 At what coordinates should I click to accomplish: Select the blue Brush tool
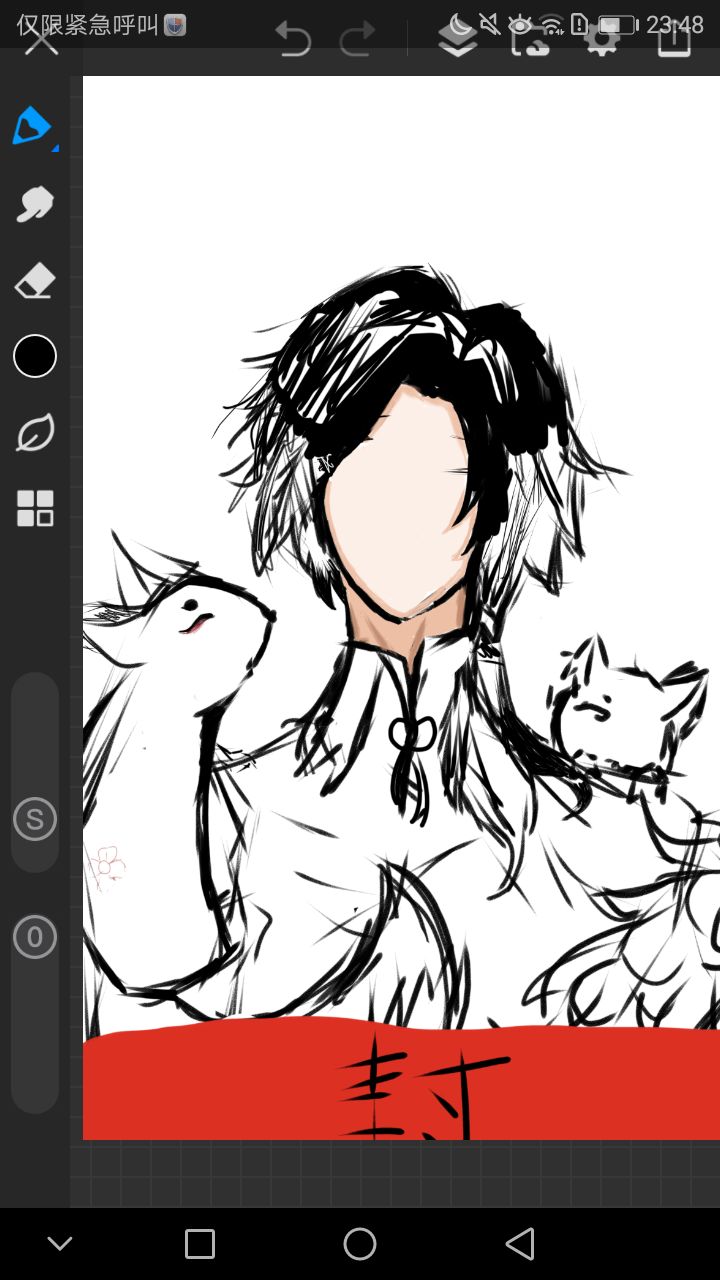(32, 126)
